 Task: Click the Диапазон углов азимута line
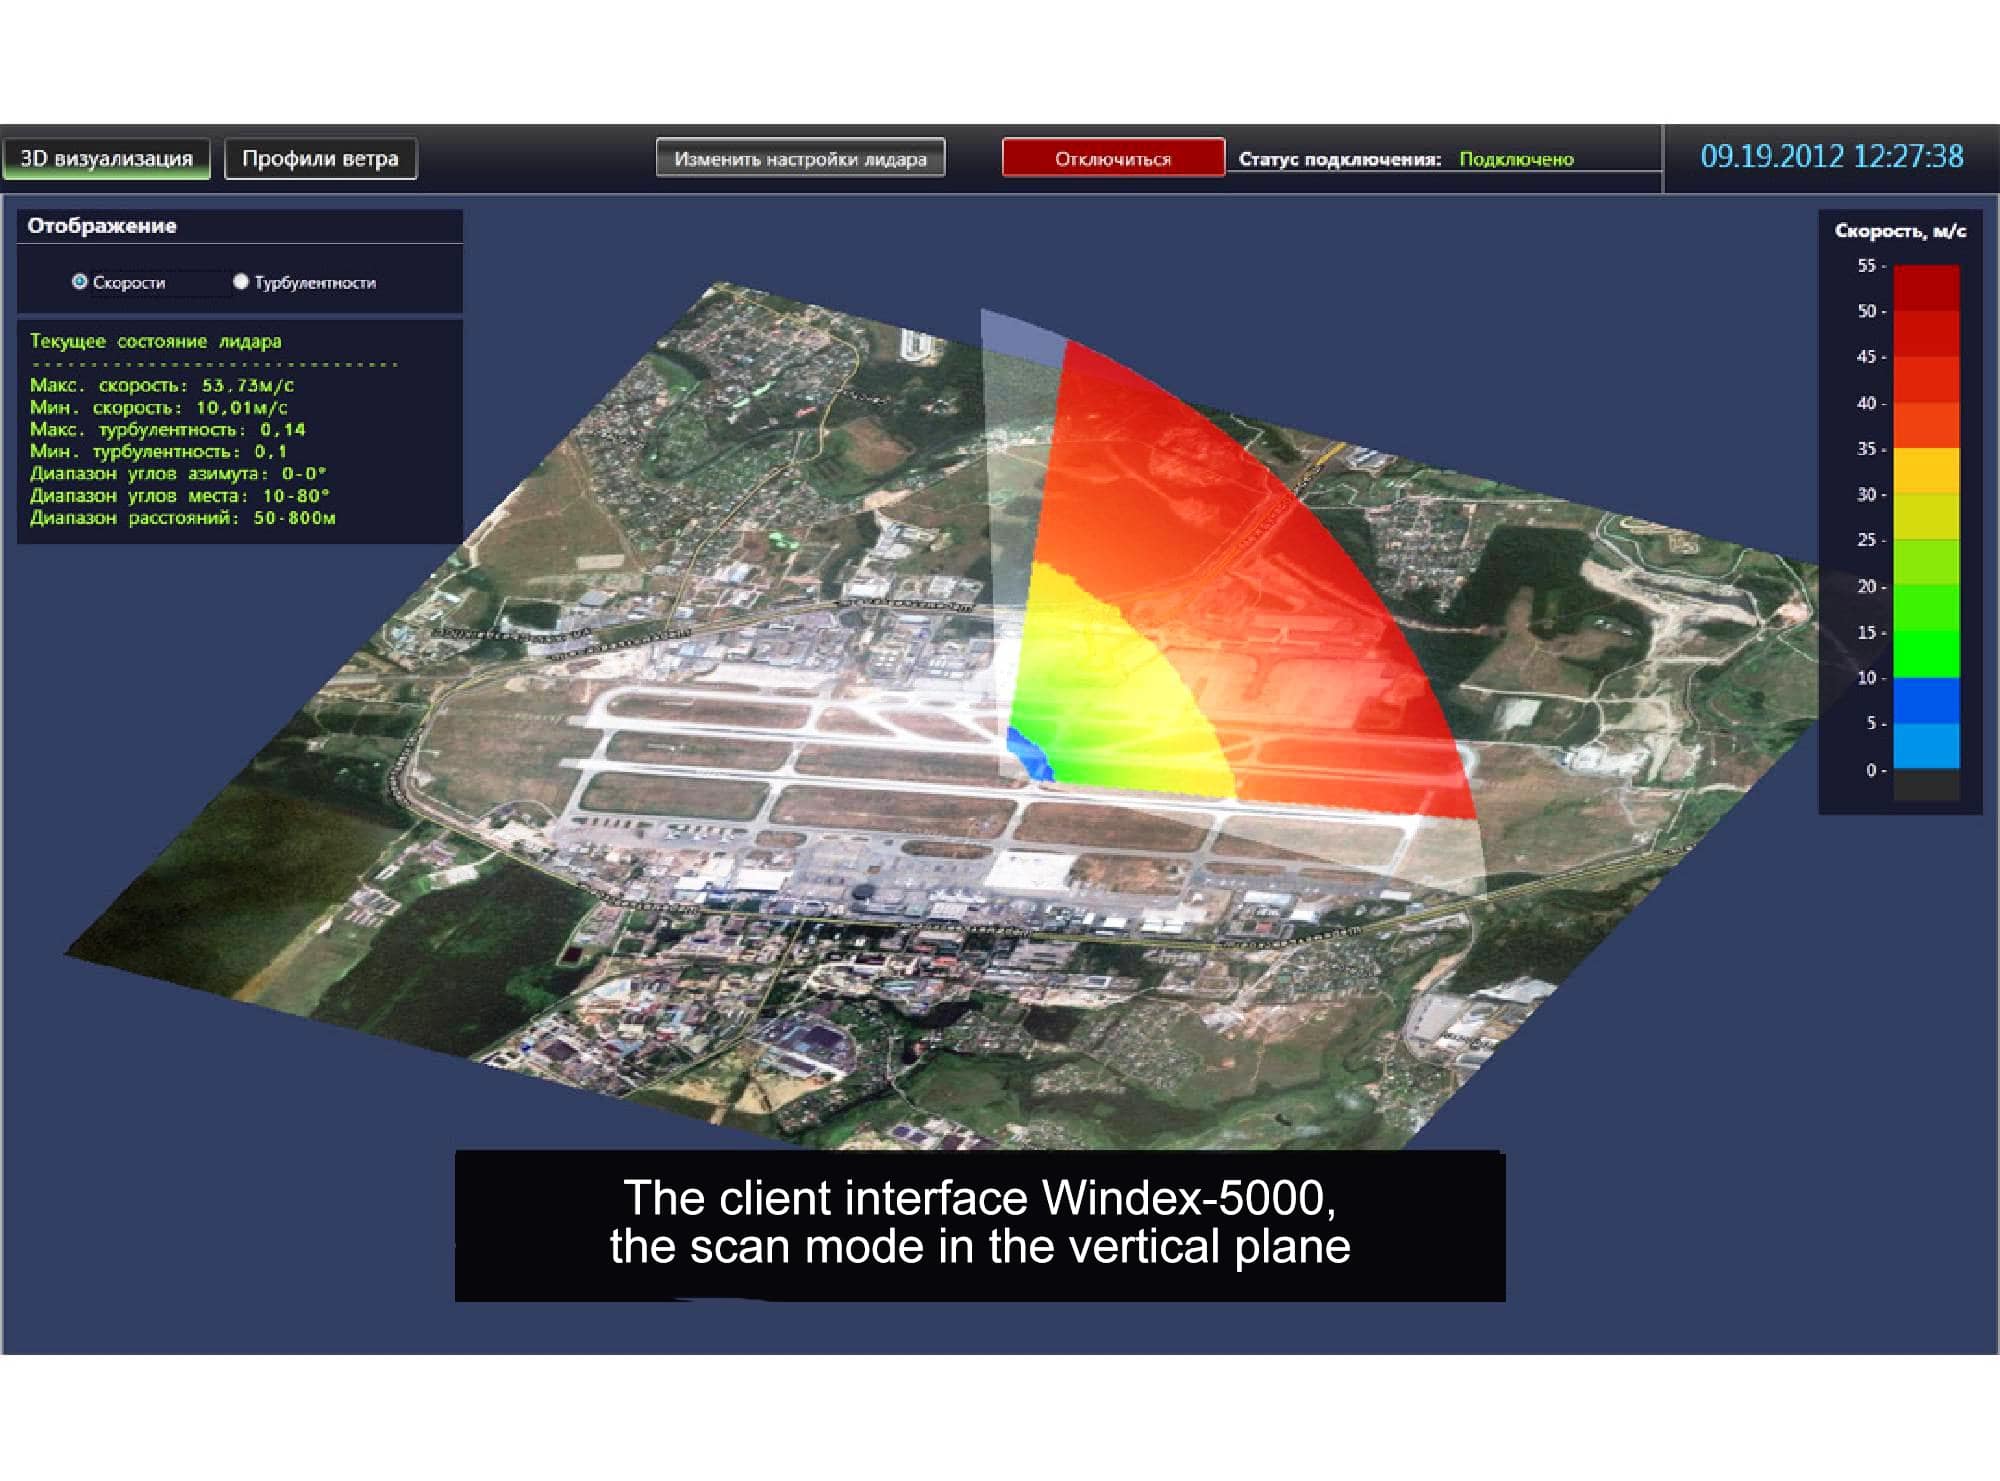pyautogui.click(x=178, y=473)
